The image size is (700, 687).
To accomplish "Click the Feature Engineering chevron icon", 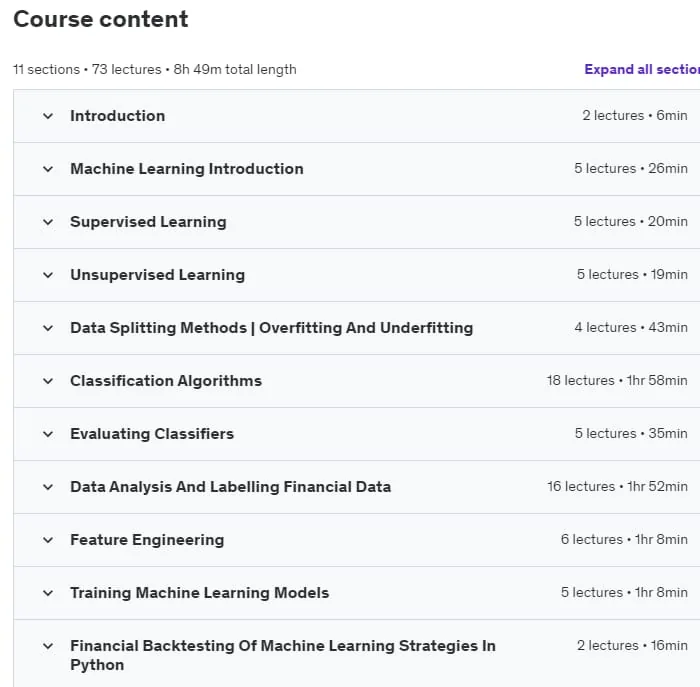I will (48, 540).
